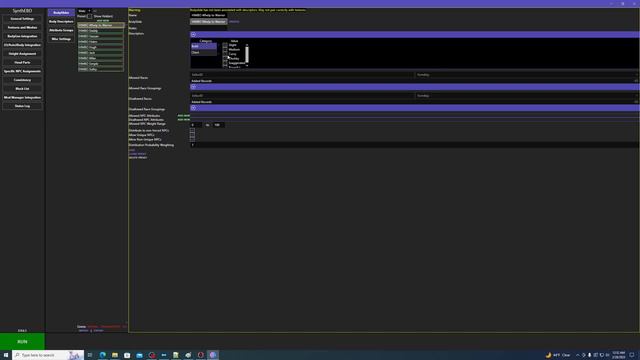Switch to the BodySlides tab
Viewport: 640px width, 360px height.
coord(61,13)
